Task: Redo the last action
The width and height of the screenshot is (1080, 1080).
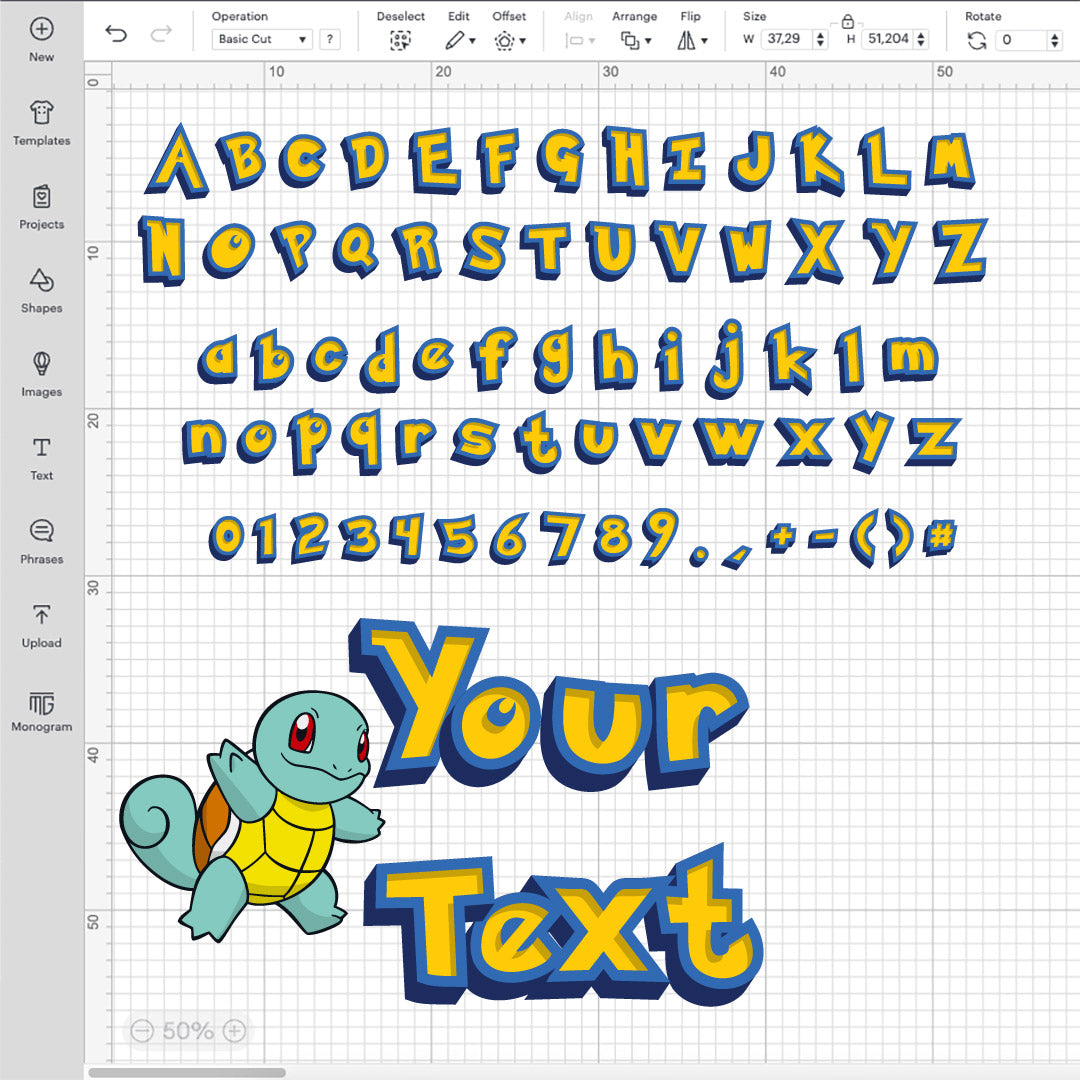Action: pyautogui.click(x=160, y=33)
